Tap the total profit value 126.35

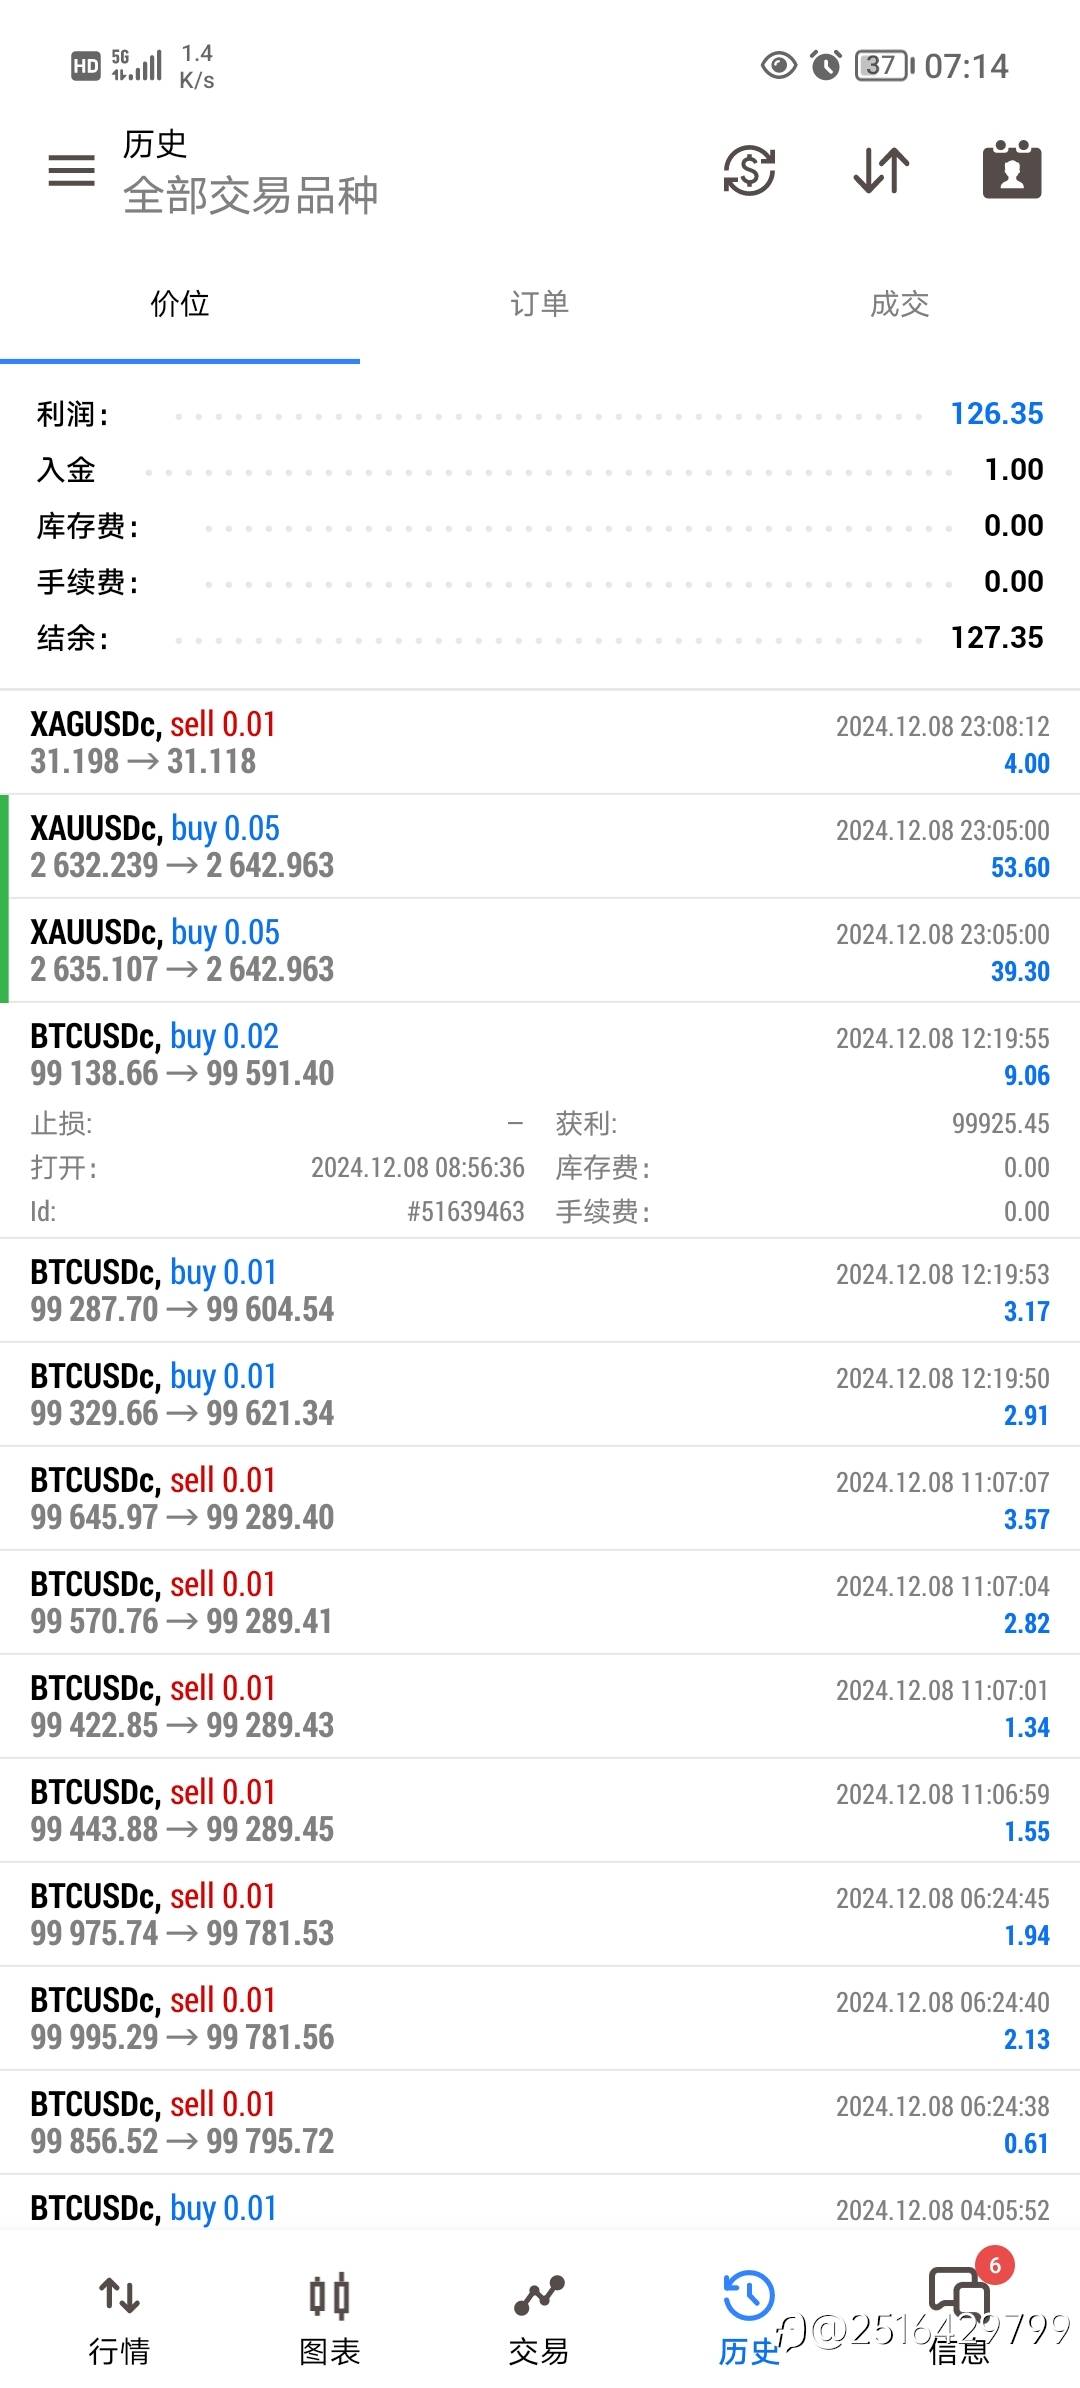click(996, 414)
